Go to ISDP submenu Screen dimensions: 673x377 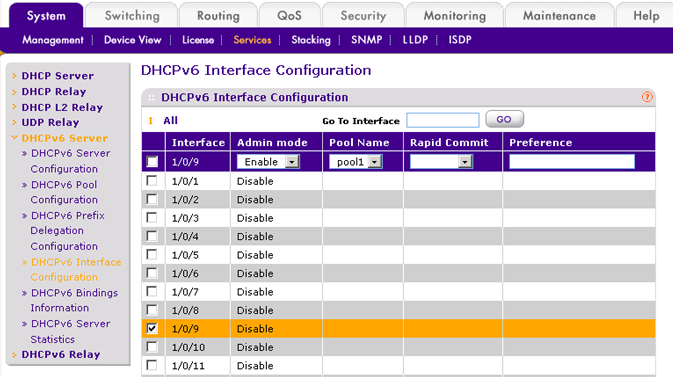[x=460, y=40]
